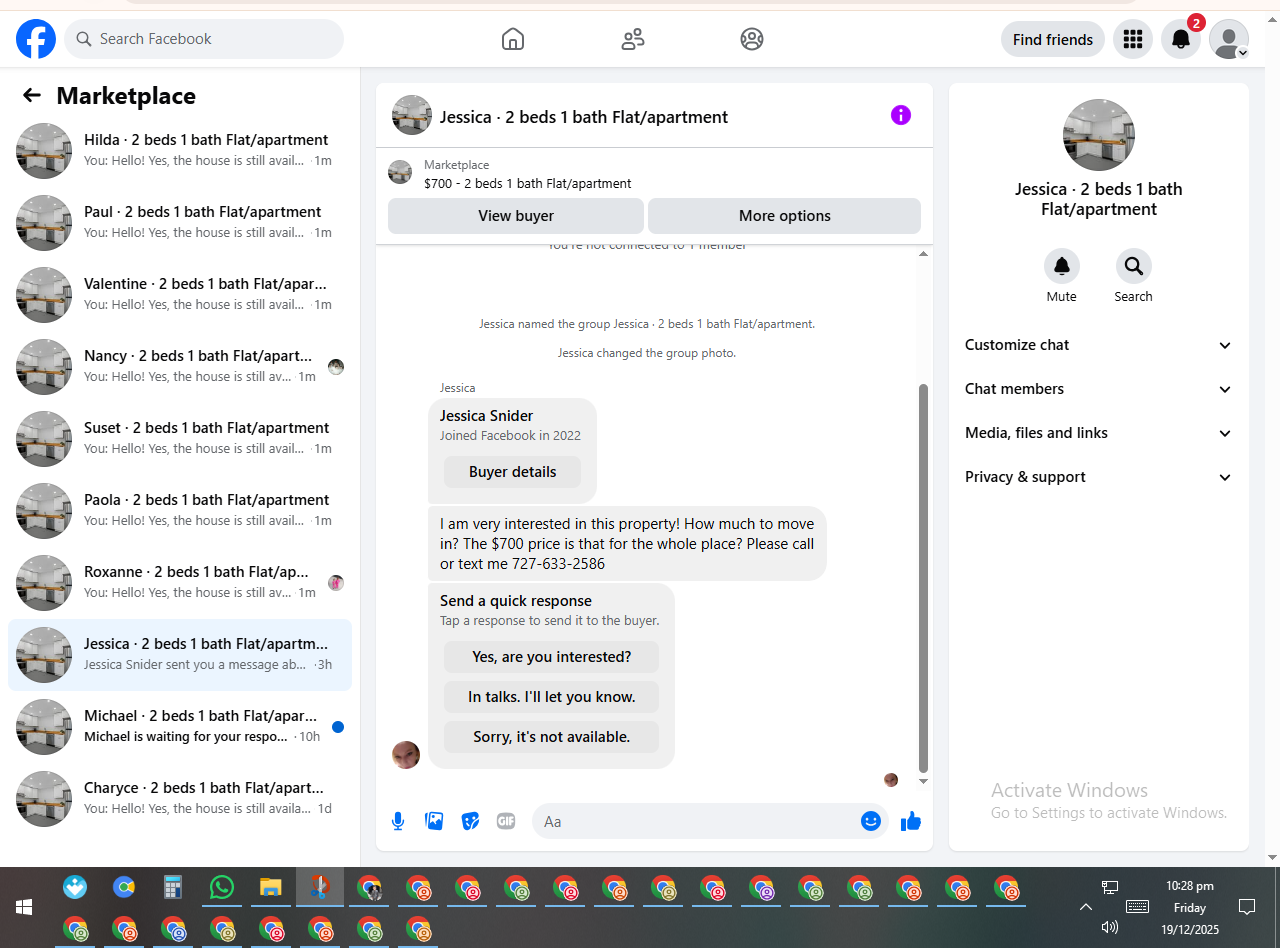Open the menu grid icon
Image resolution: width=1280 pixels, height=948 pixels.
(1133, 39)
